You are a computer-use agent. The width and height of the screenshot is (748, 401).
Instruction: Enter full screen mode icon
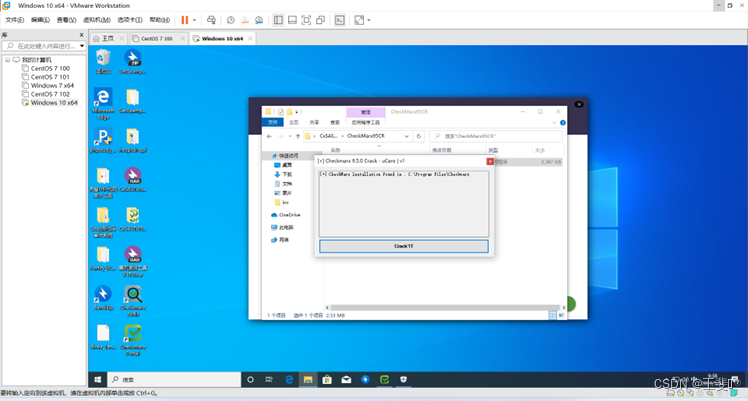coord(306,20)
